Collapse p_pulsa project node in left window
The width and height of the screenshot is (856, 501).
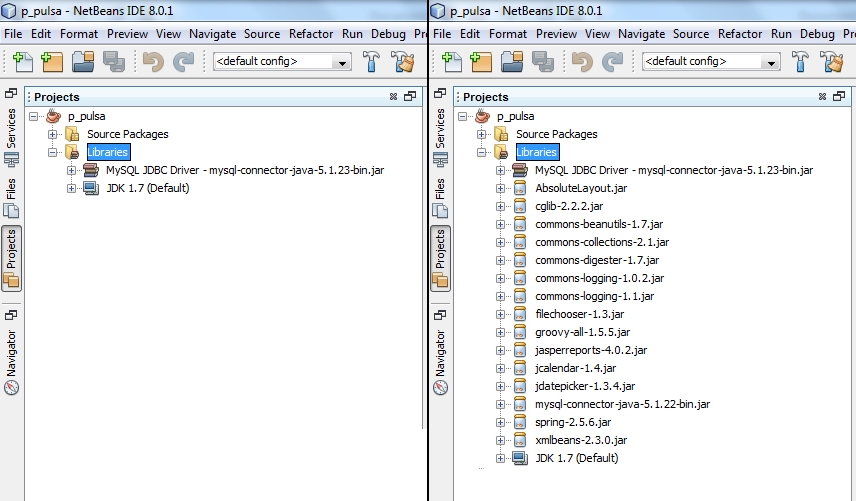pyautogui.click(x=34, y=116)
